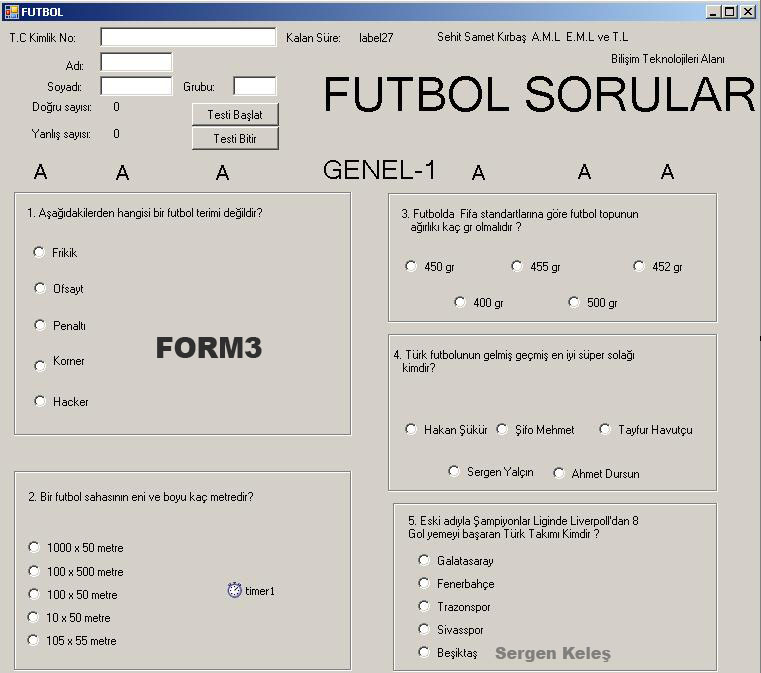The height and width of the screenshot is (673, 761).
Task: Click the Adı text box
Action: pyautogui.click(x=136, y=62)
